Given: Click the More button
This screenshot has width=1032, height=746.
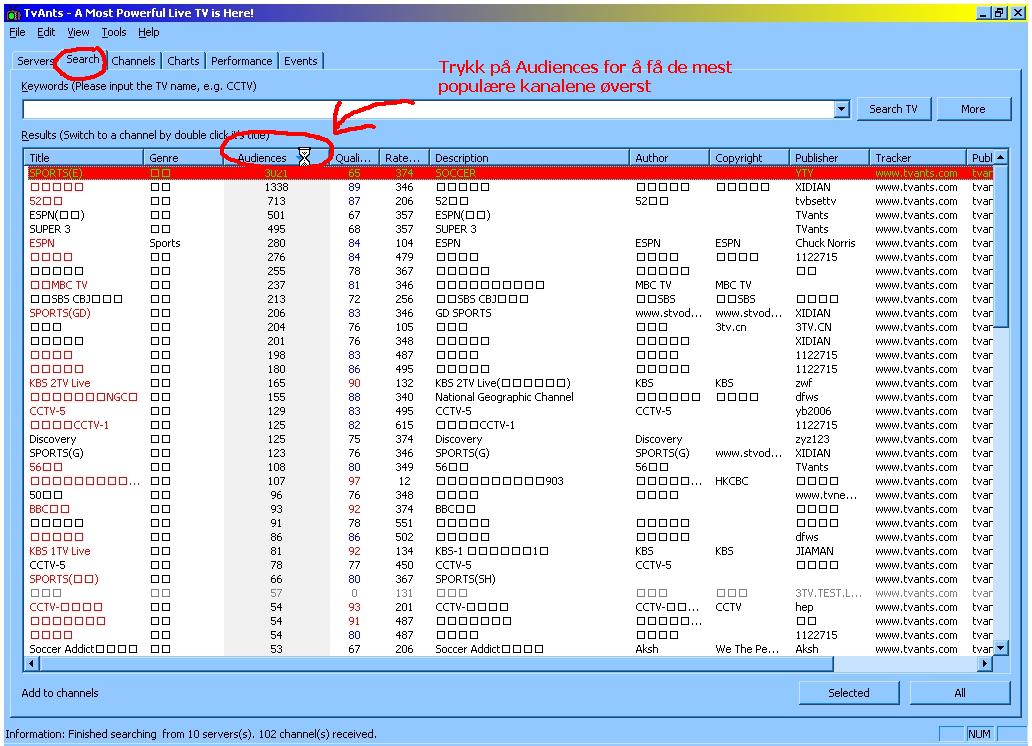Looking at the screenshot, I should coord(973,109).
